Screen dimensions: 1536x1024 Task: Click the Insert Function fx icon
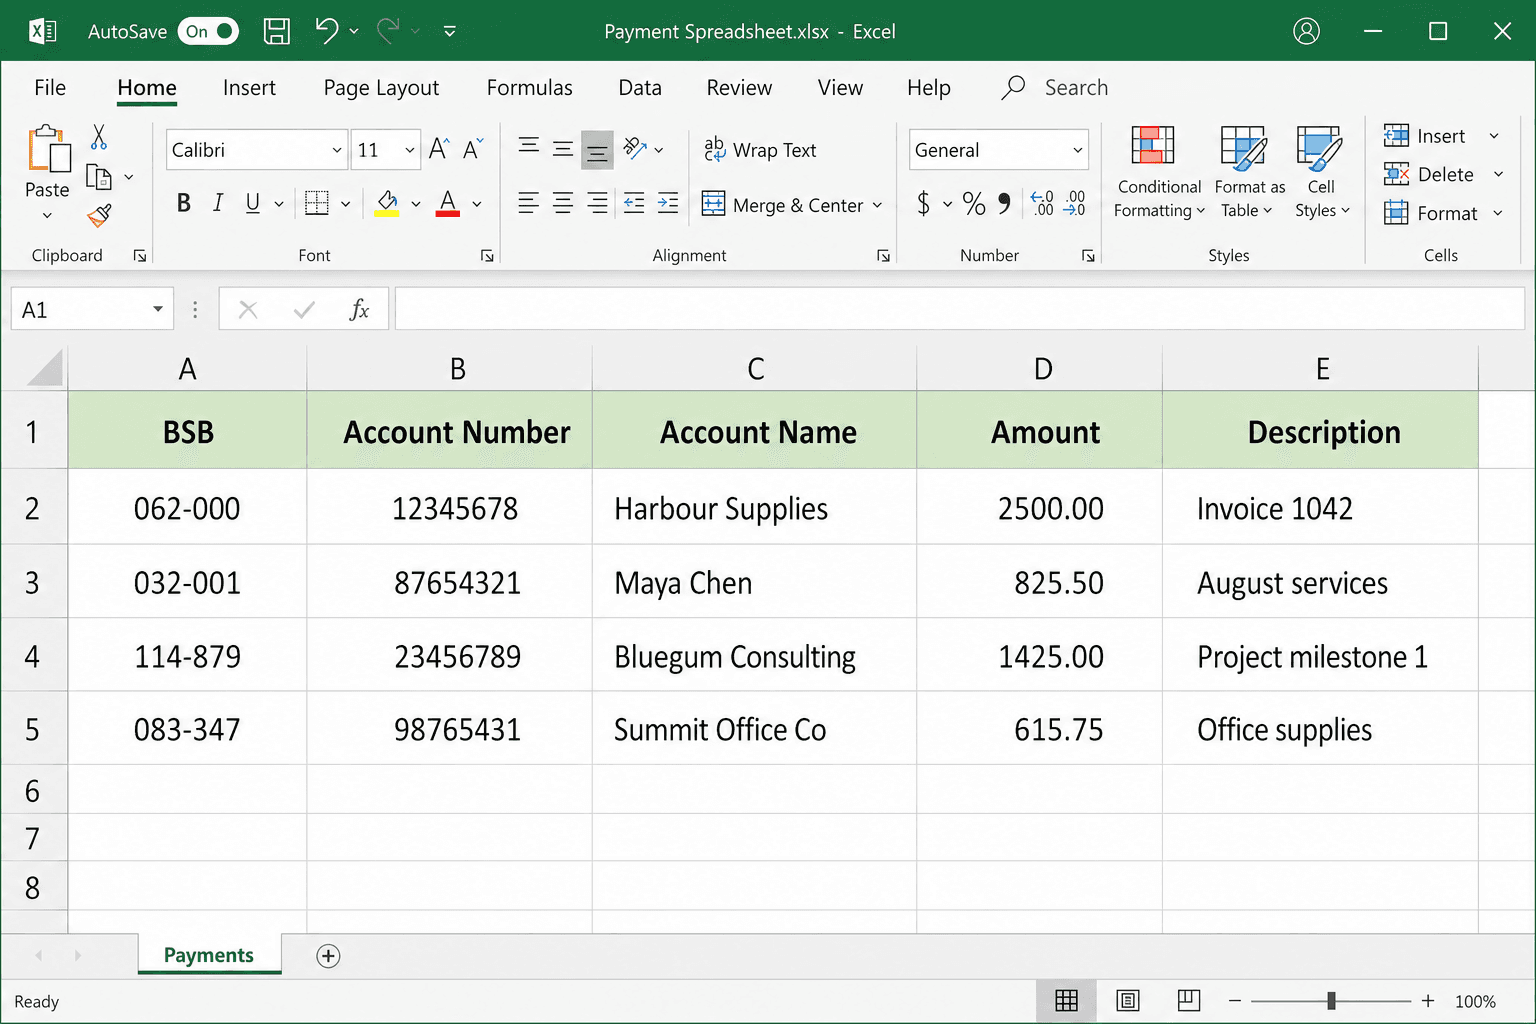tap(359, 310)
